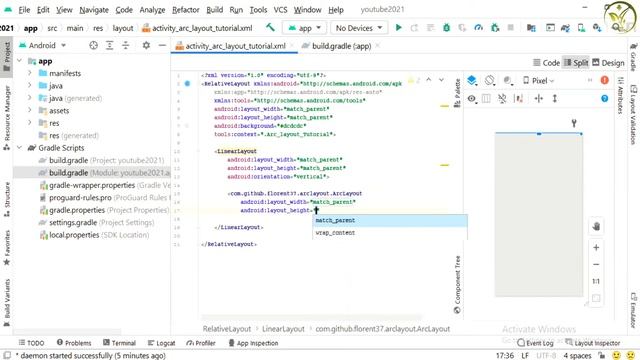640x360 pixels.
Task: Open the Logcat tool window
Action: [161, 343]
